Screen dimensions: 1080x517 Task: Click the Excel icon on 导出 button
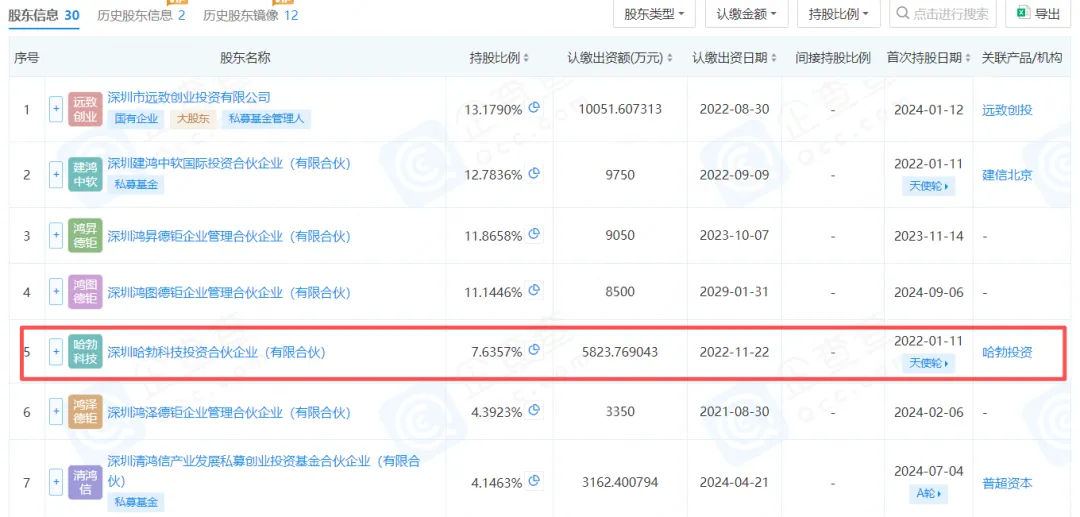coord(1024,12)
